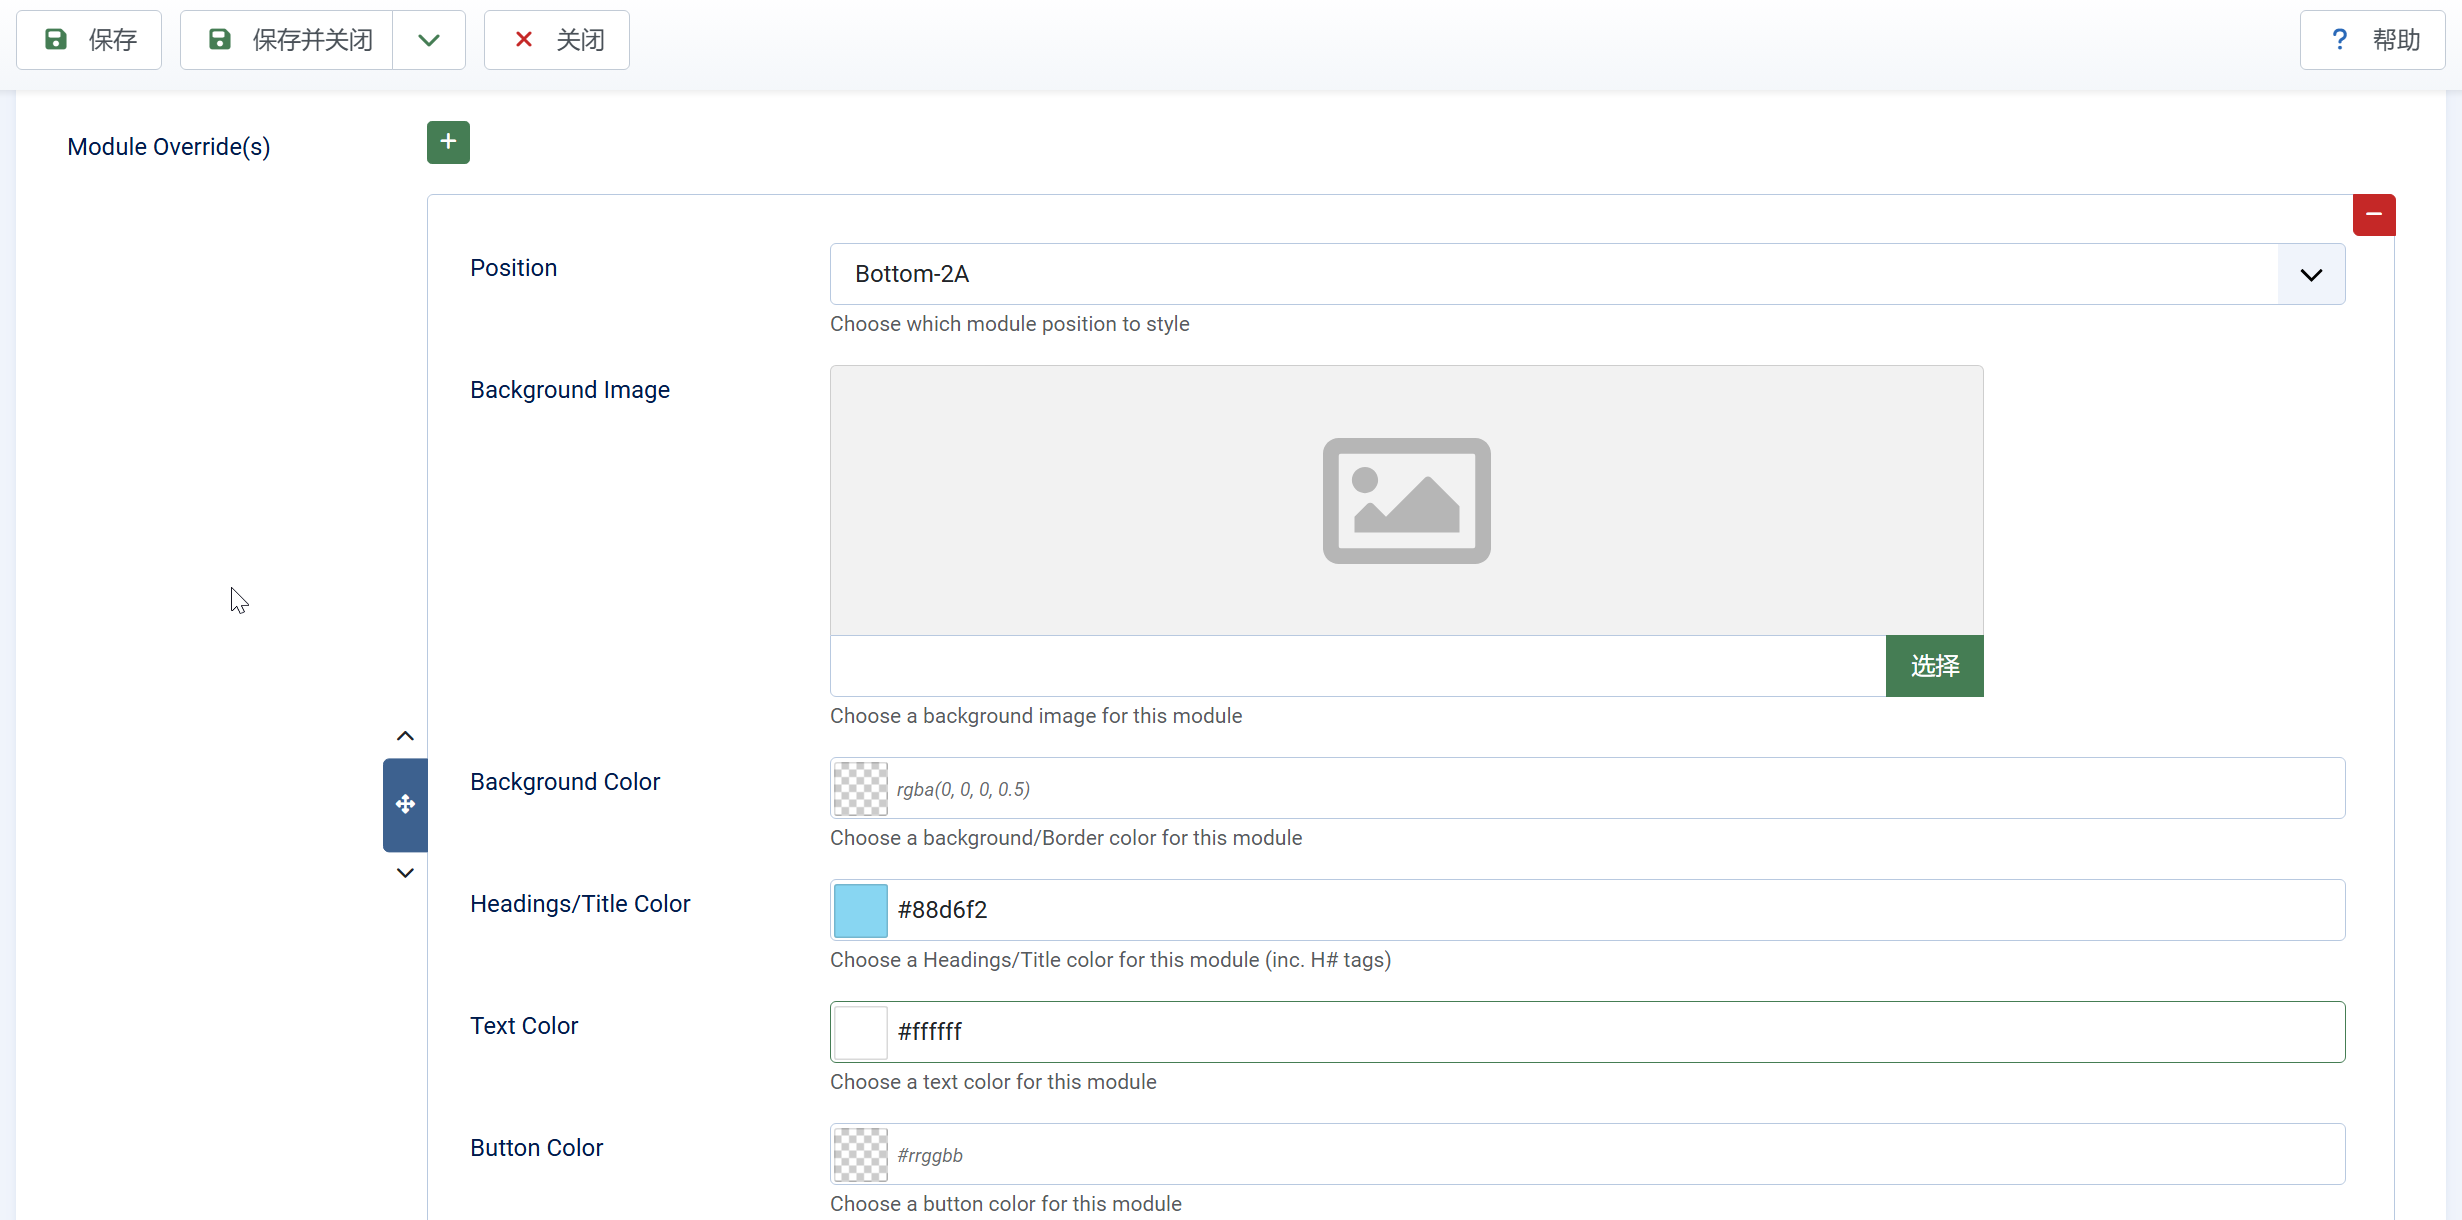Screen dimensions: 2462x1220
Task: Open the Position dropdown Bottom-2A
Action: [1553, 274]
